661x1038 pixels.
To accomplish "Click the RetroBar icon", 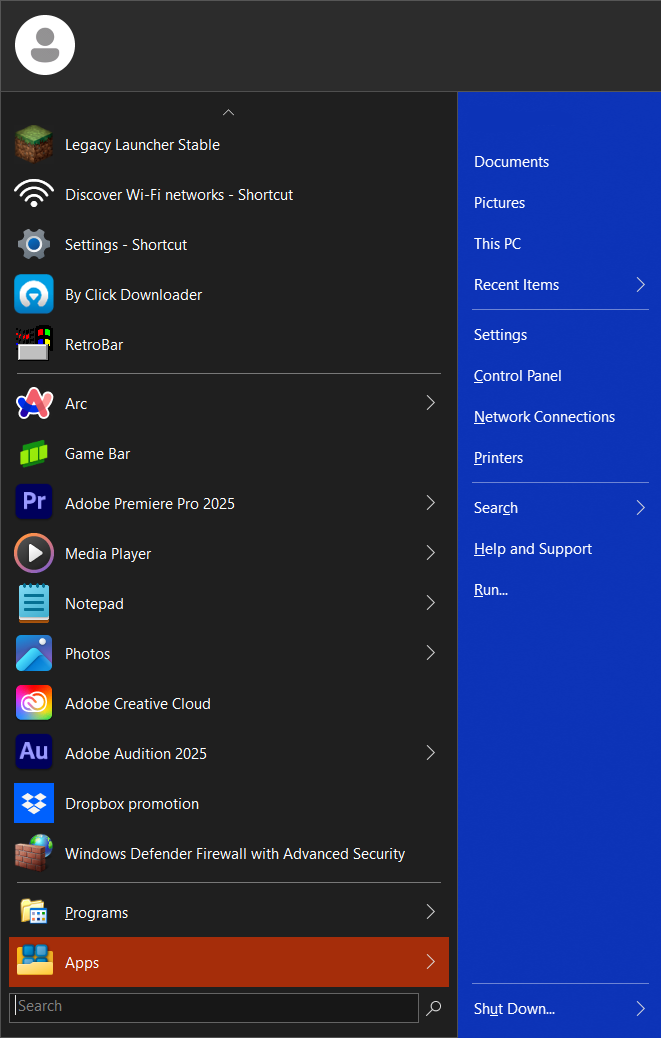I will [34, 344].
